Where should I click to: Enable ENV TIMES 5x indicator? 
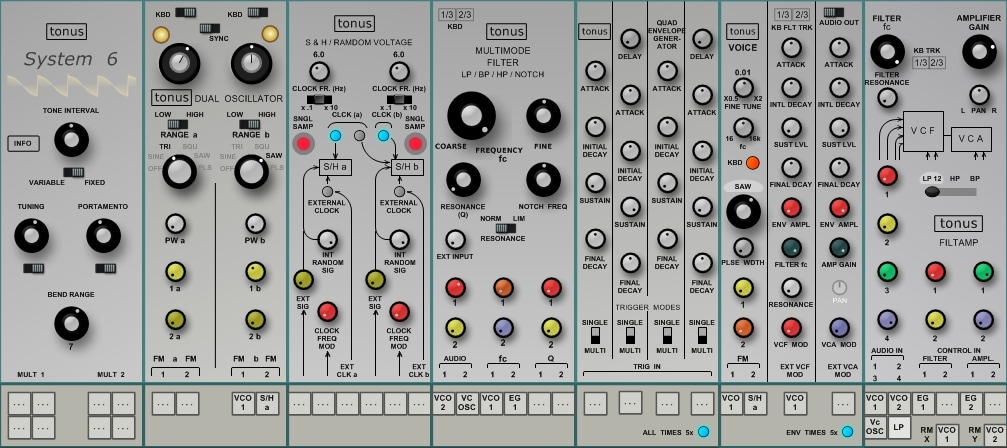tap(848, 432)
